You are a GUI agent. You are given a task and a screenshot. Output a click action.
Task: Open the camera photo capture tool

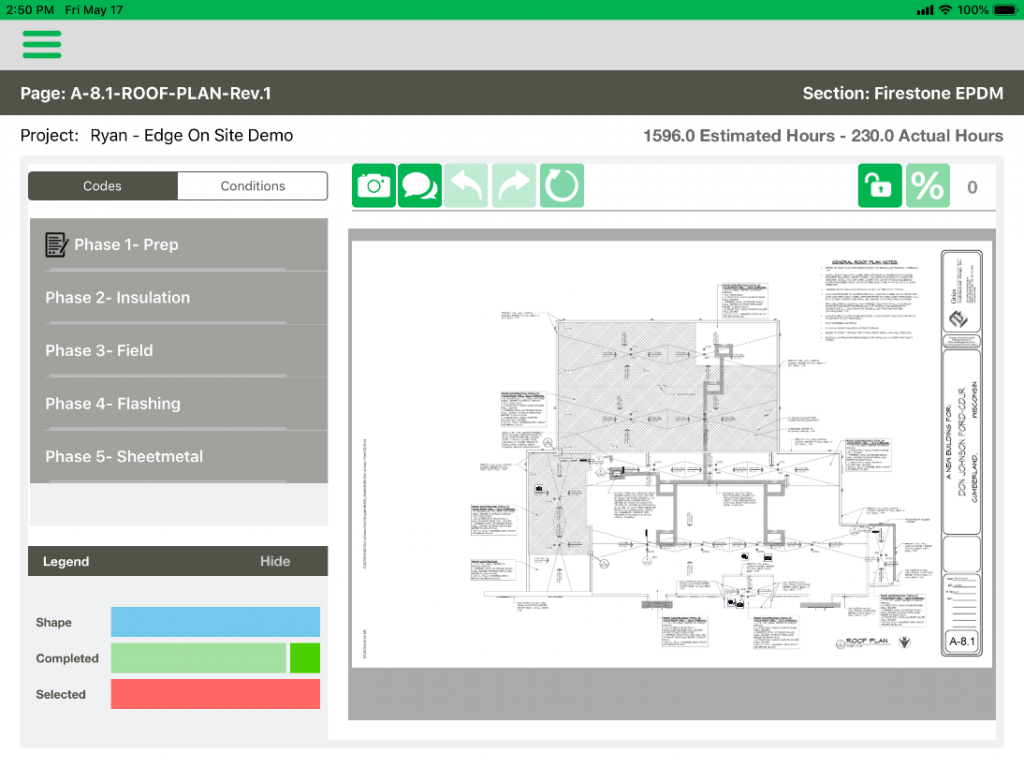pyautogui.click(x=372, y=185)
